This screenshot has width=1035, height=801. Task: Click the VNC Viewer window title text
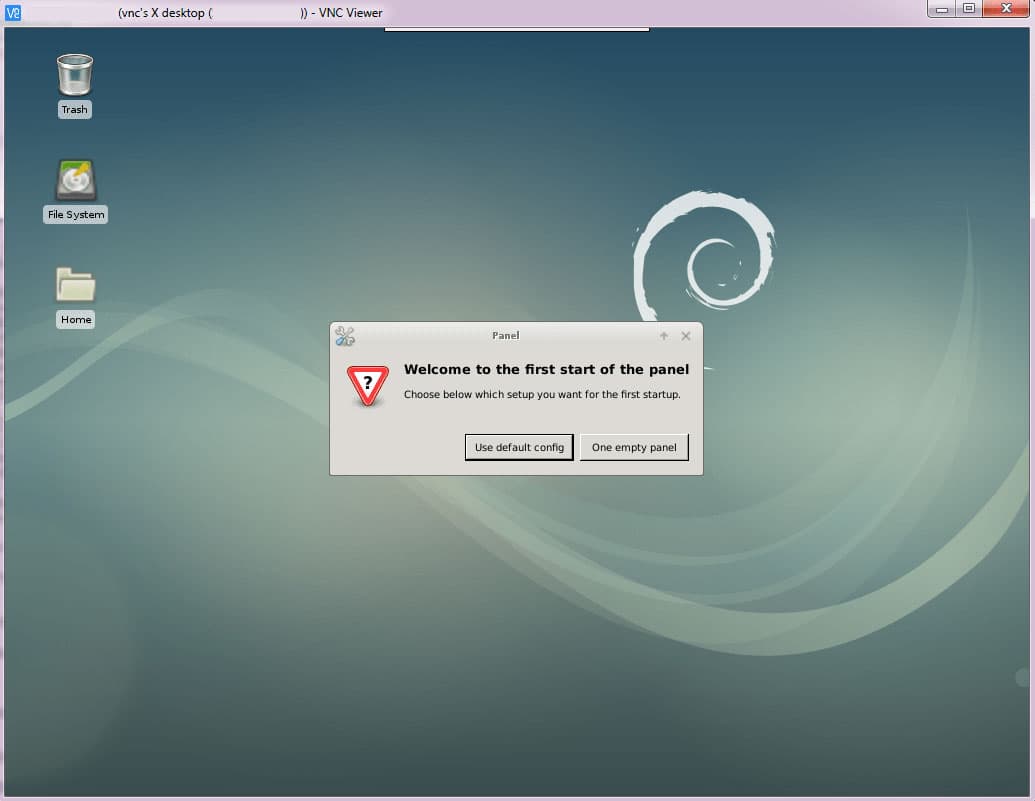[250, 13]
